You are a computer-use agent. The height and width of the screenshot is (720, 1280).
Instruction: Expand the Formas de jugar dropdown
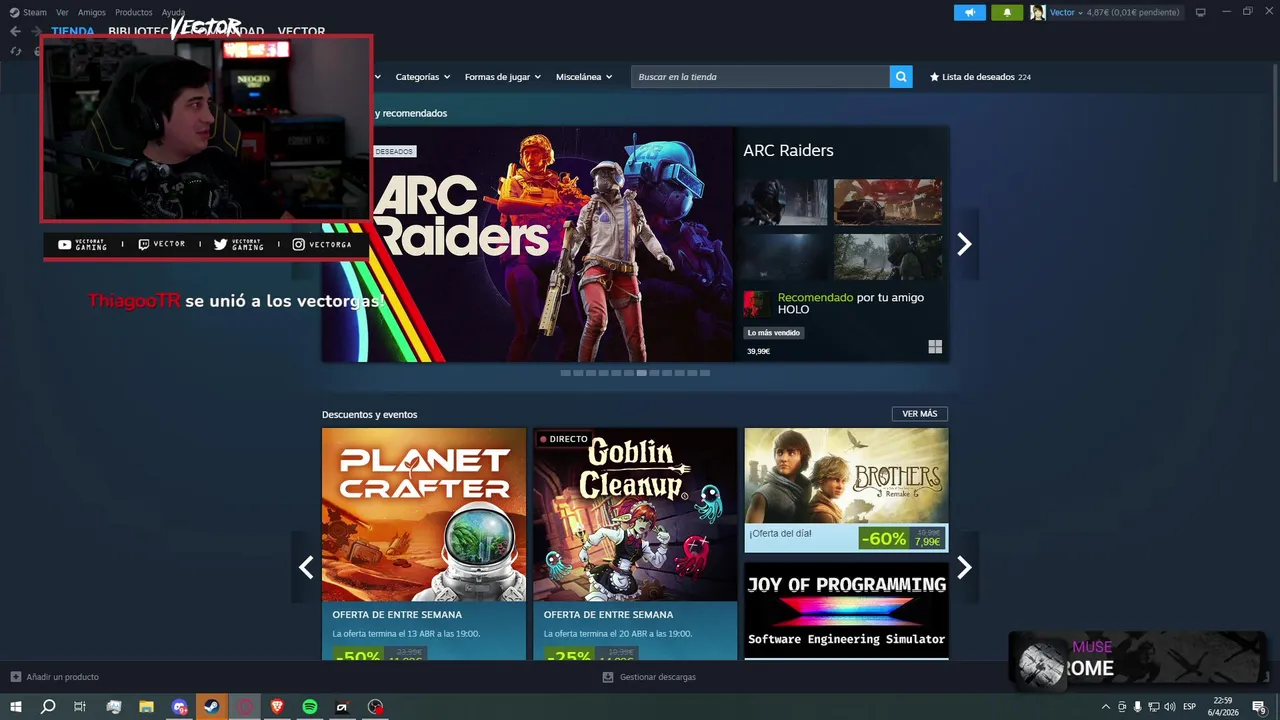point(502,77)
